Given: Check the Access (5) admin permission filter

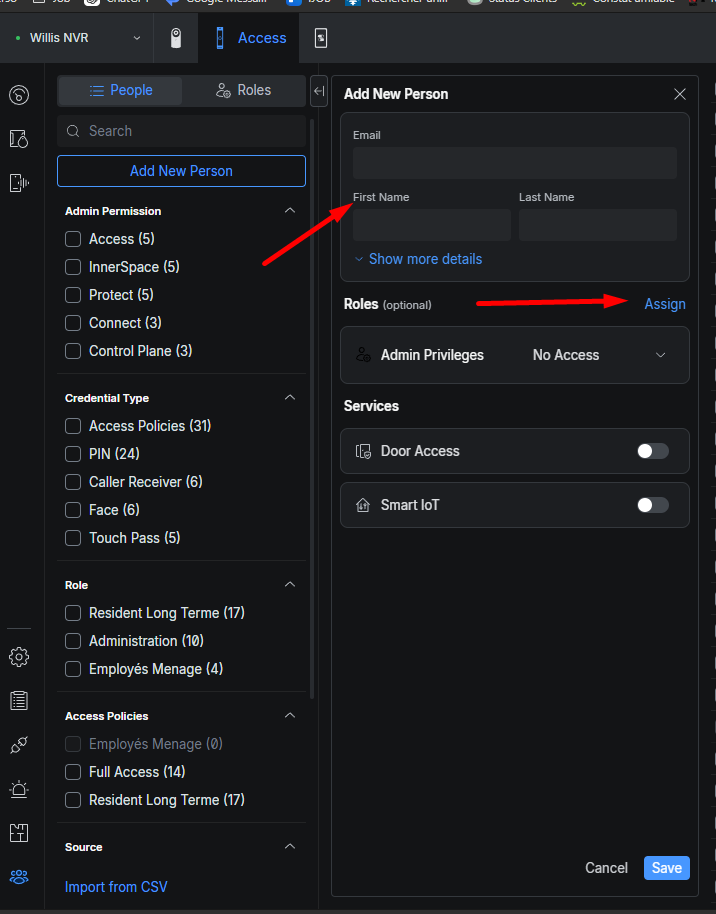Looking at the screenshot, I should [x=73, y=239].
